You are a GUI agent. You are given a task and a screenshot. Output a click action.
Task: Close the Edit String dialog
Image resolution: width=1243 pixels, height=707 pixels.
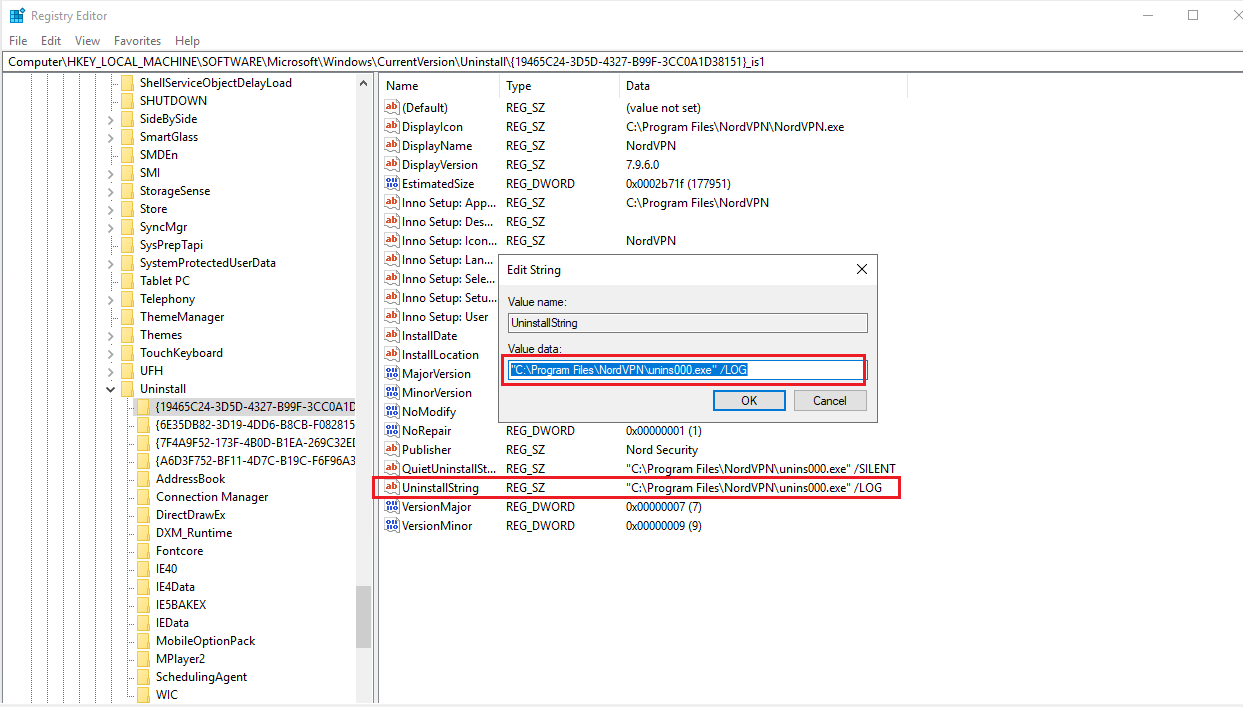tap(862, 269)
